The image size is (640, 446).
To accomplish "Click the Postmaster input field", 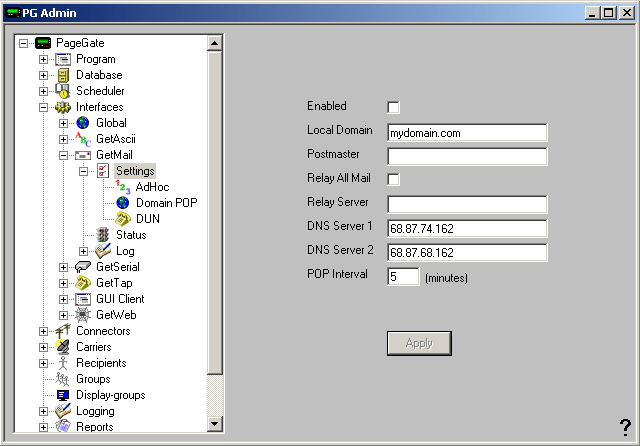I will 467,157.
